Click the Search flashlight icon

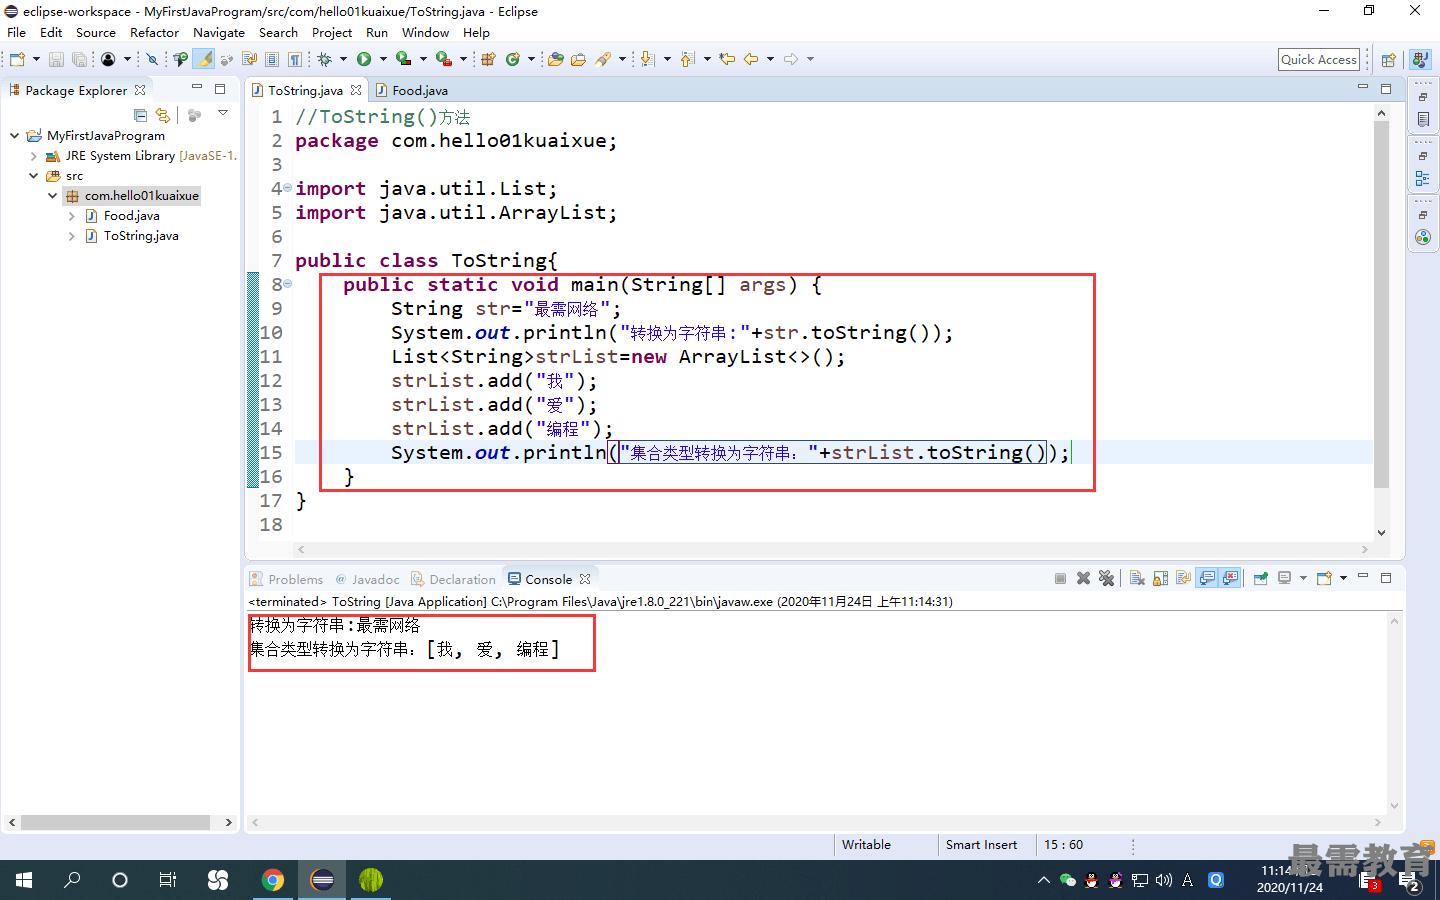click(x=603, y=59)
